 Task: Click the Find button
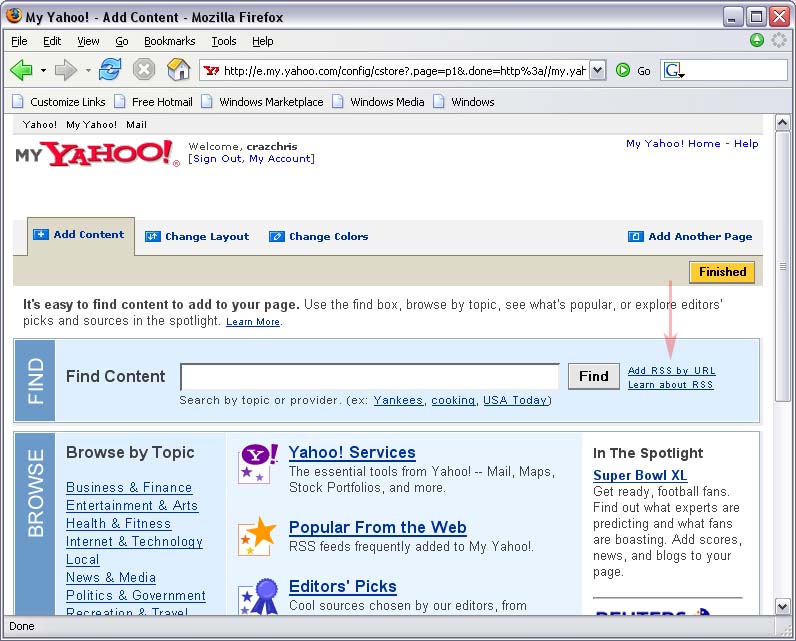coord(593,376)
